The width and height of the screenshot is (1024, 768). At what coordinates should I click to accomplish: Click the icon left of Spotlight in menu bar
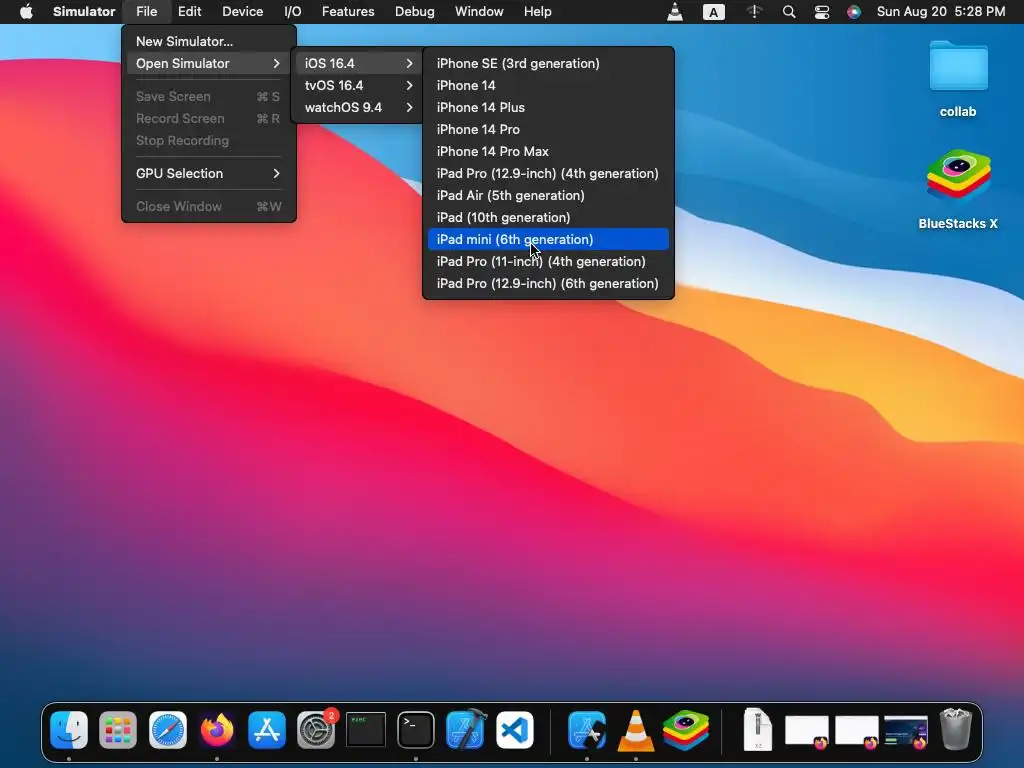coord(754,12)
